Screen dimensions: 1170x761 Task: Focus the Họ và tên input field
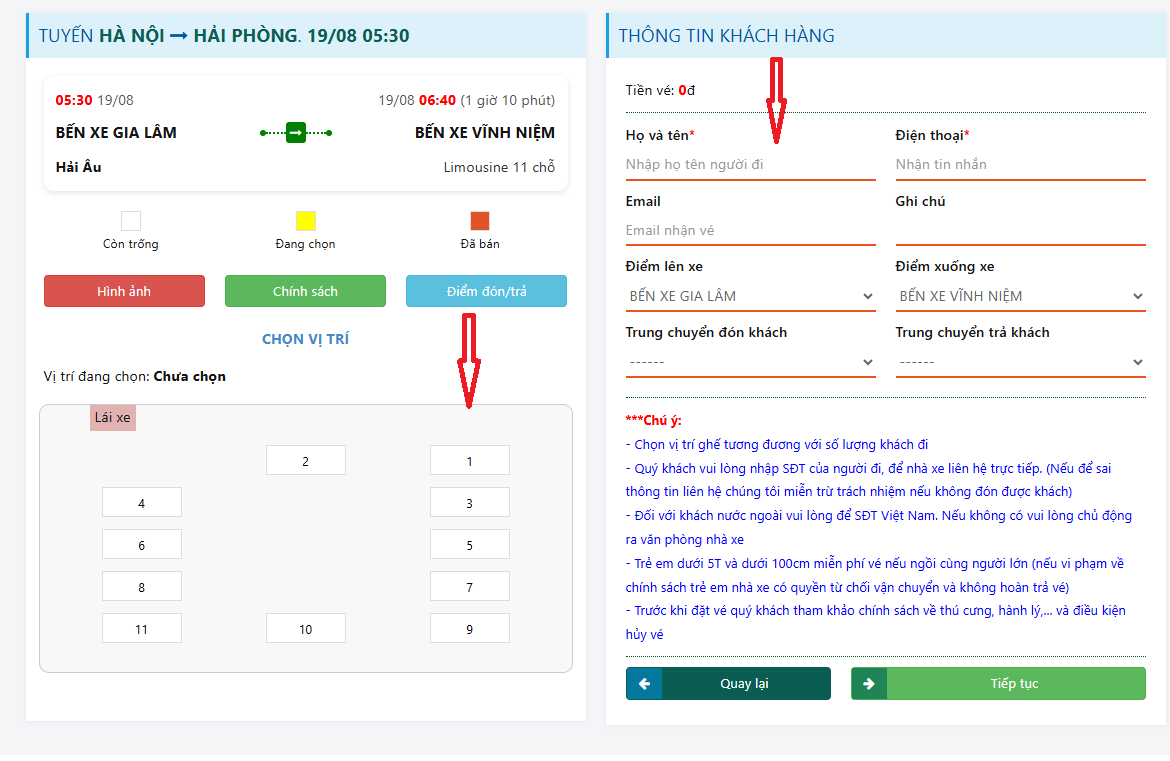750,165
